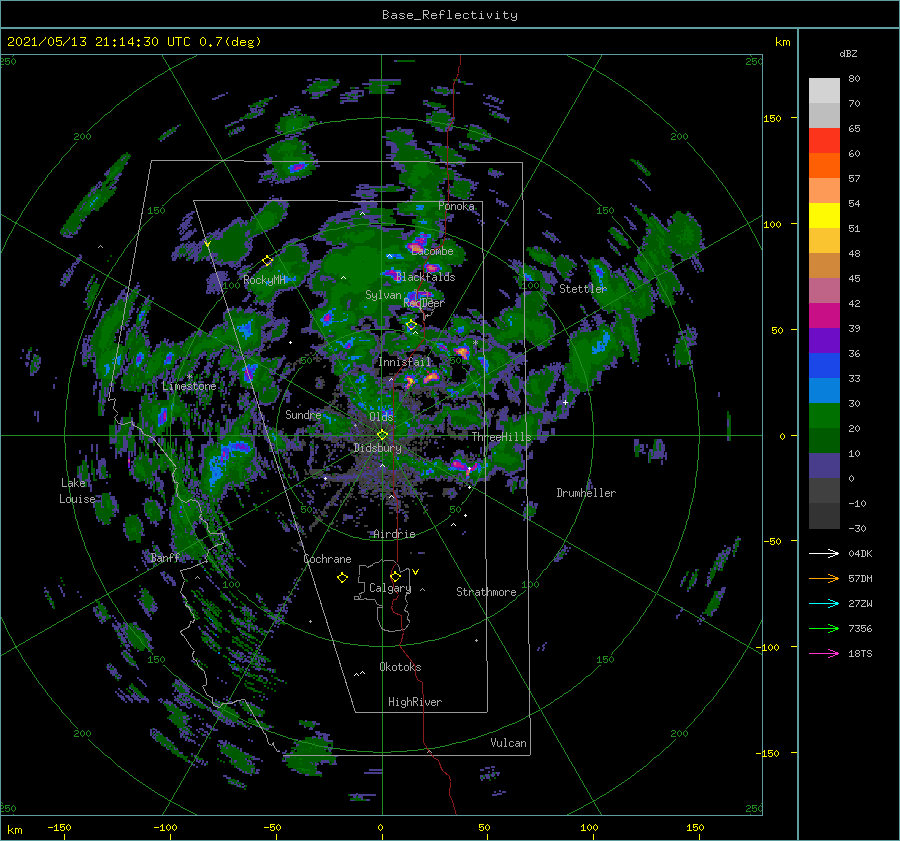Pick the light grey 70–80 dBZ swatch
Screen dimensions: 900x841
[824, 91]
